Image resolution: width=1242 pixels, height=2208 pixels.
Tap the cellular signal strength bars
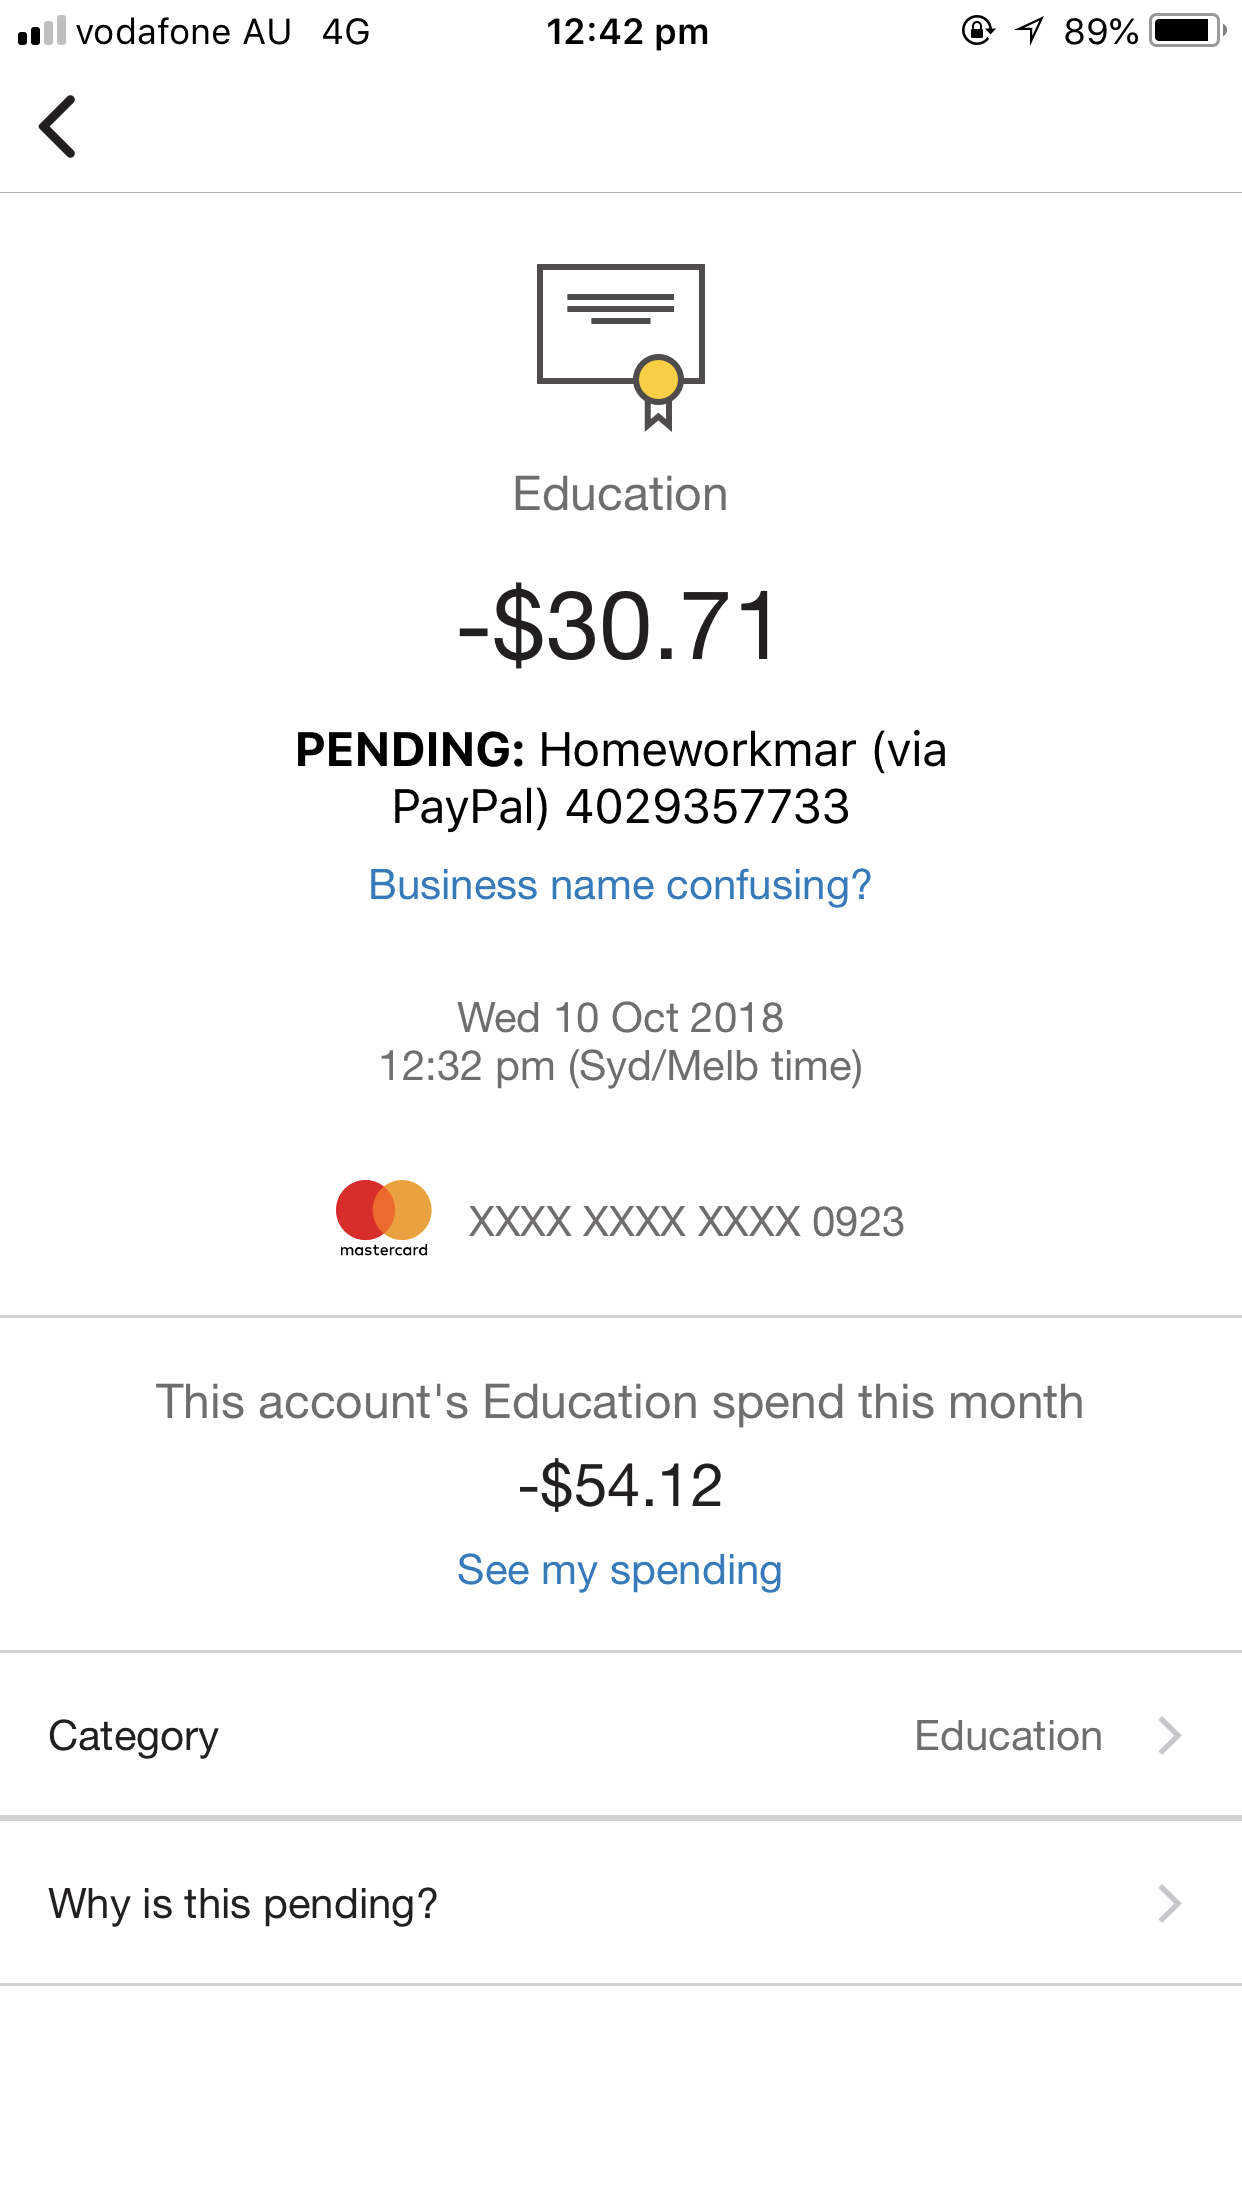point(42,31)
